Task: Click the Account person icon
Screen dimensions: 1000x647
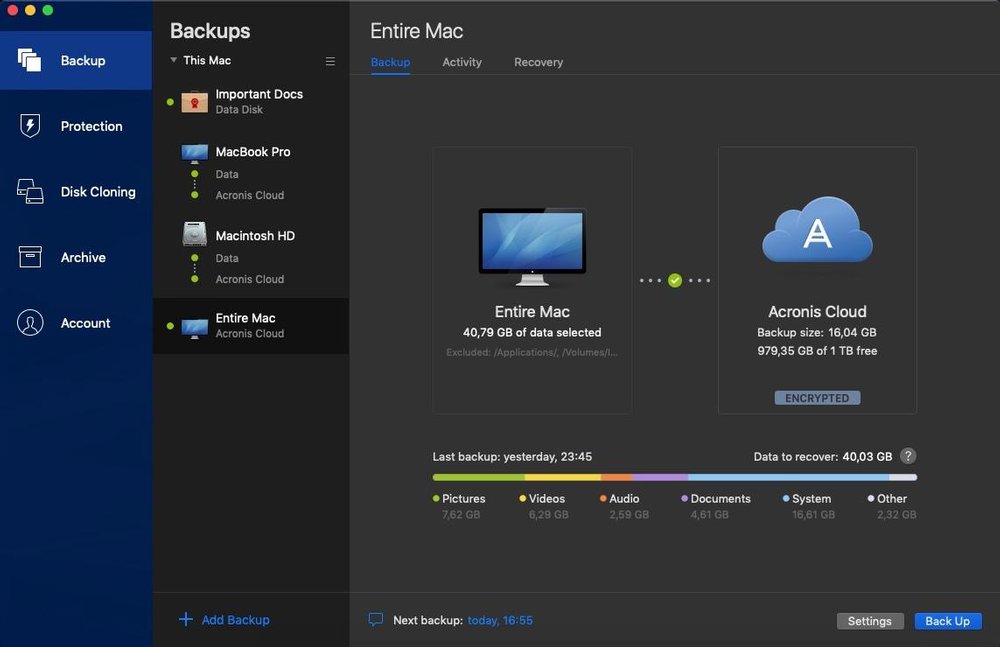Action: tap(30, 323)
